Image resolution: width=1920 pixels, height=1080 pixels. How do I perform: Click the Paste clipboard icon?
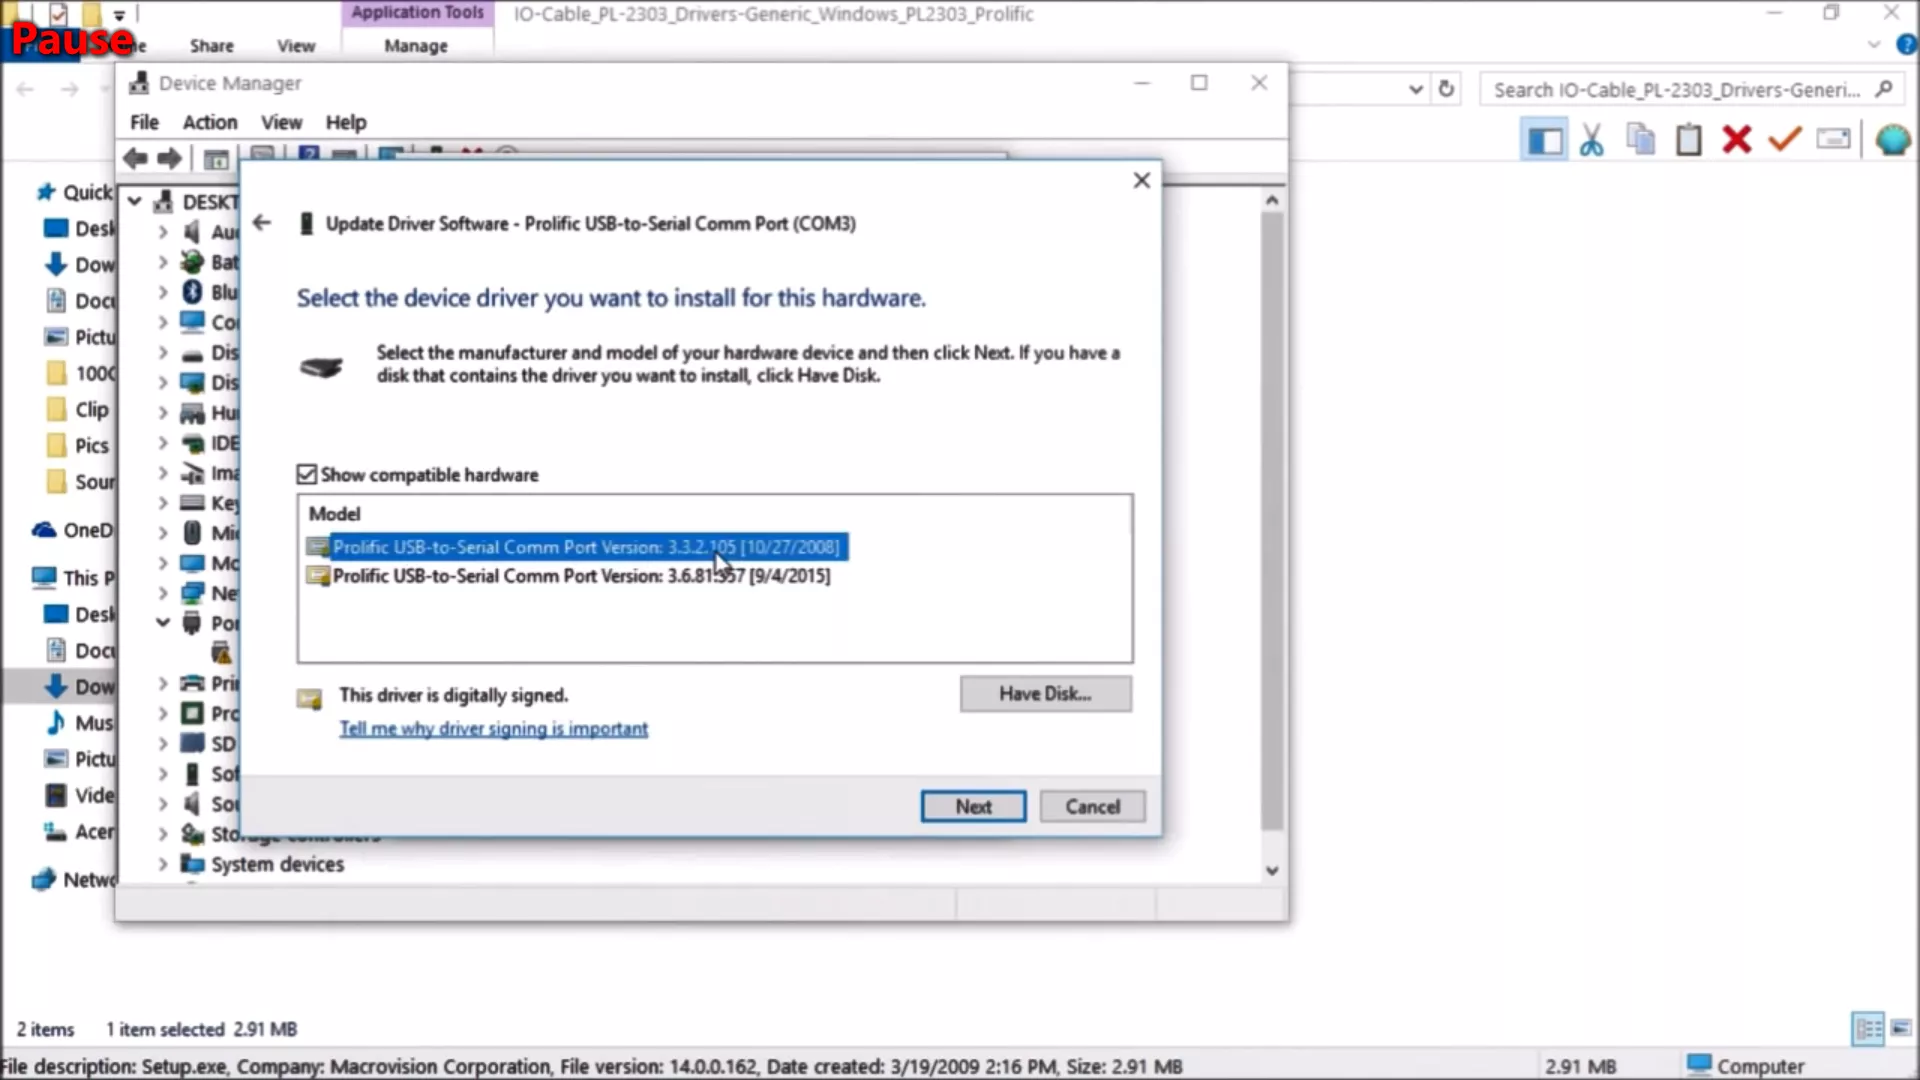coord(1689,140)
